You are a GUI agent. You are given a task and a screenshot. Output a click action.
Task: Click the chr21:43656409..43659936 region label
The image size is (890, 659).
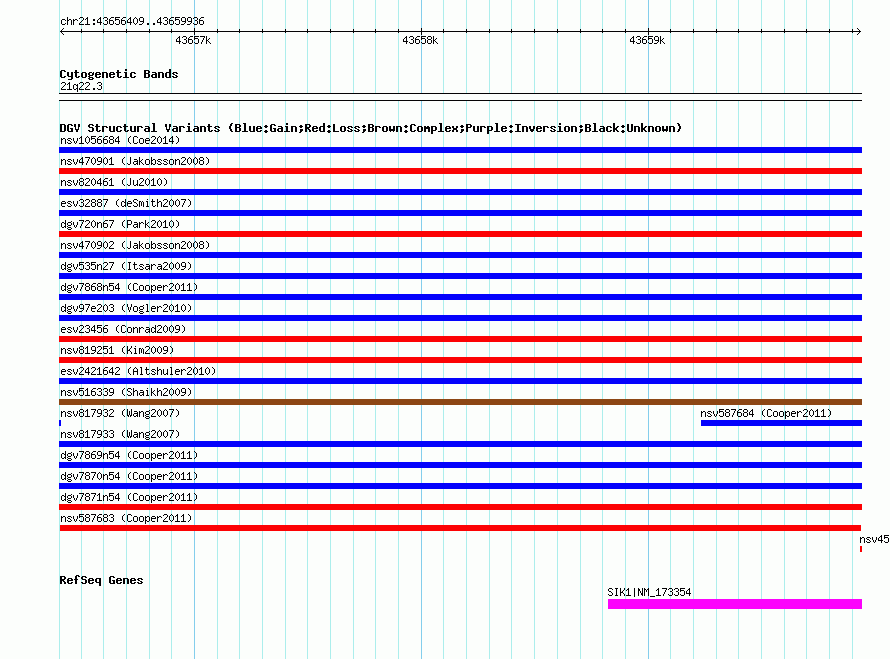pyautogui.click(x=132, y=21)
